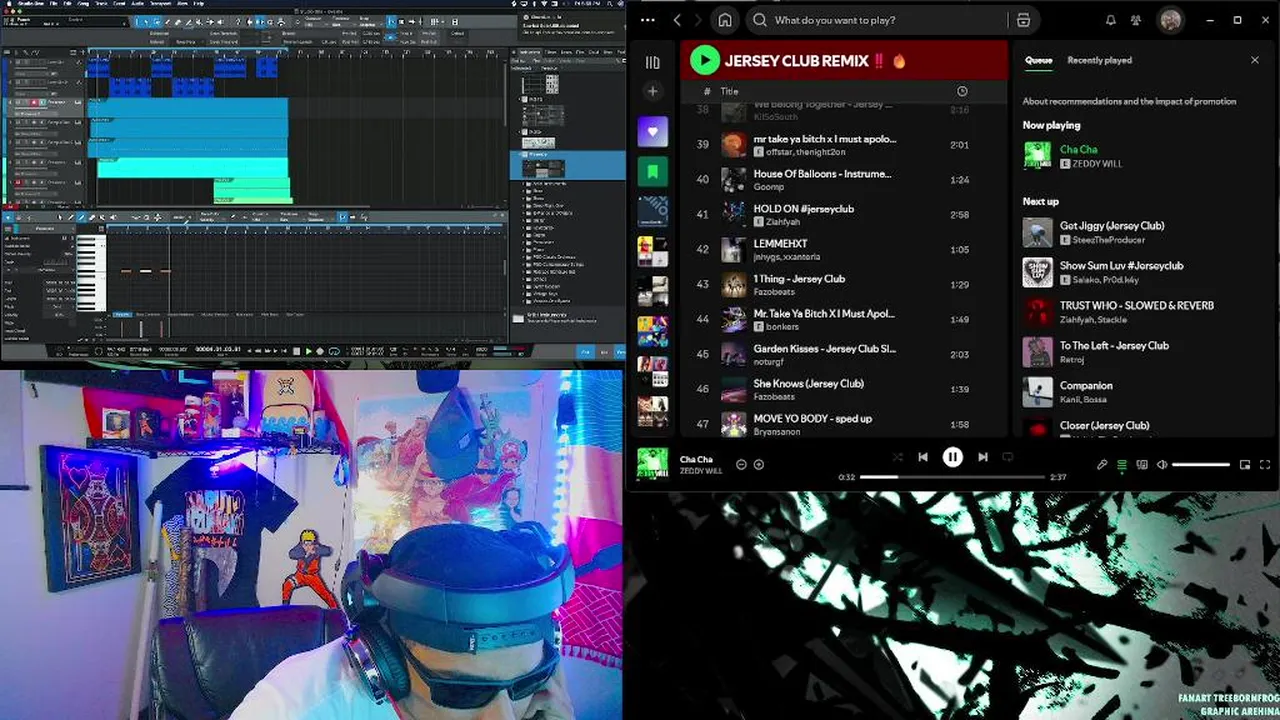The width and height of the screenshot is (1280, 720).
Task: Open Friend Activity icon
Action: (x=1136, y=20)
